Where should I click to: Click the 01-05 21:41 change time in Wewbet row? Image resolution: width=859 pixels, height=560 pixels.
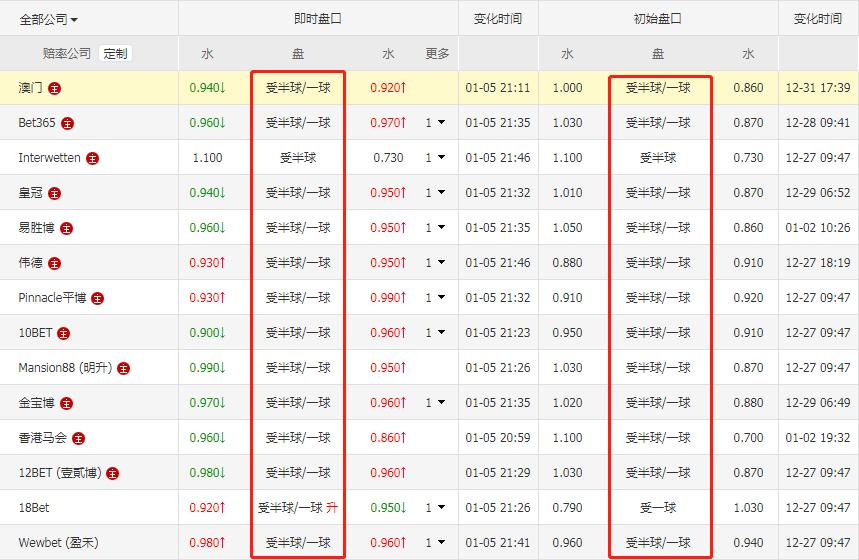[x=498, y=543]
